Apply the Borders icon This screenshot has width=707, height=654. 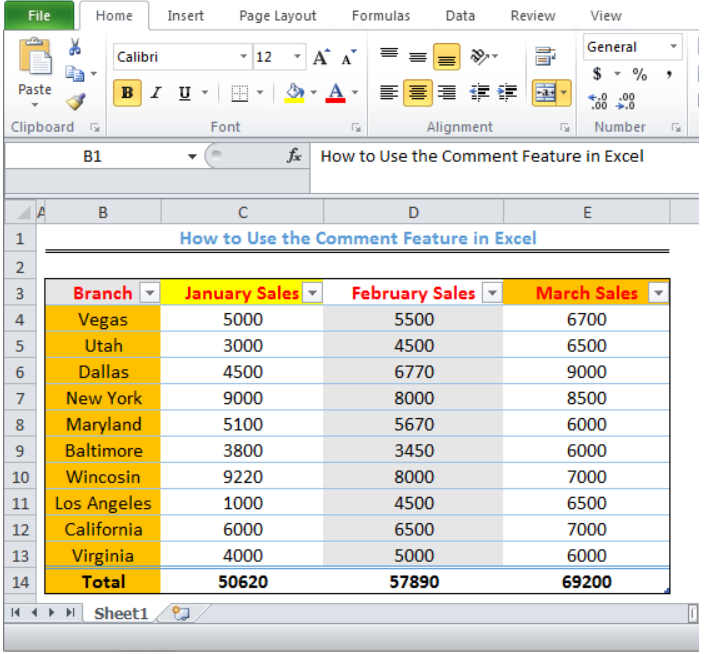point(239,93)
